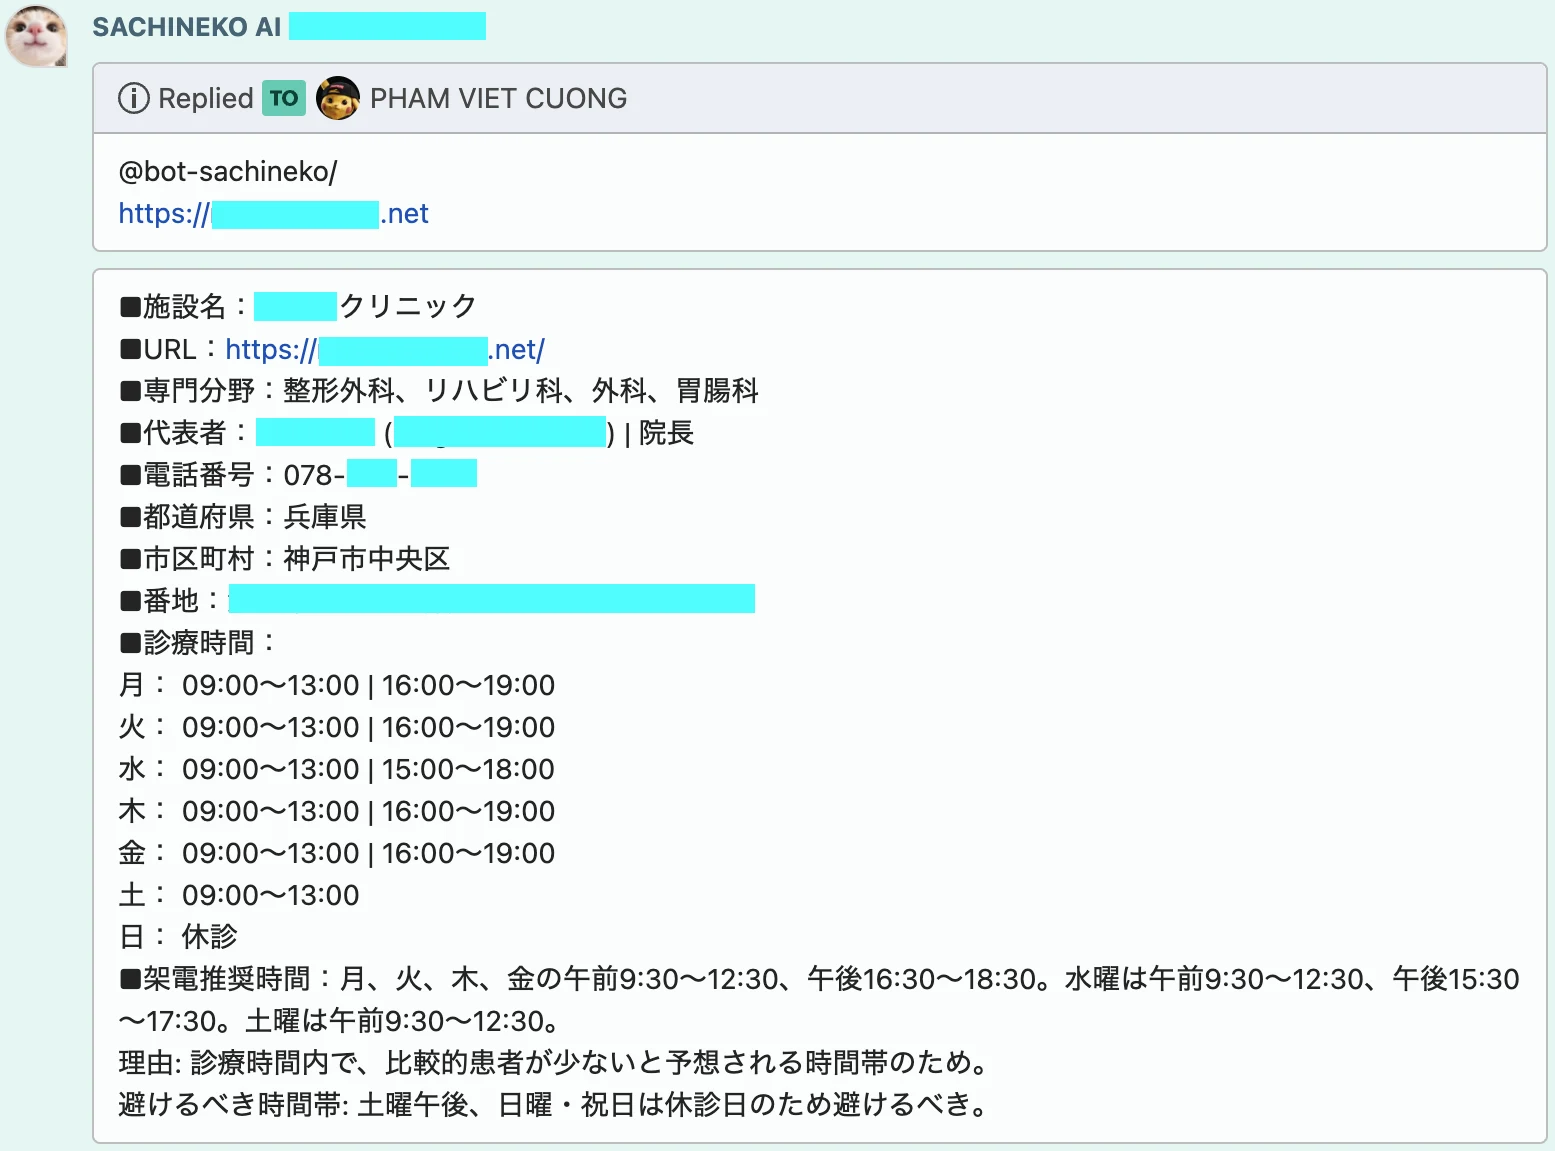1555x1151 pixels.
Task: Click the Sunday 日 休診 line
Action: (178, 937)
